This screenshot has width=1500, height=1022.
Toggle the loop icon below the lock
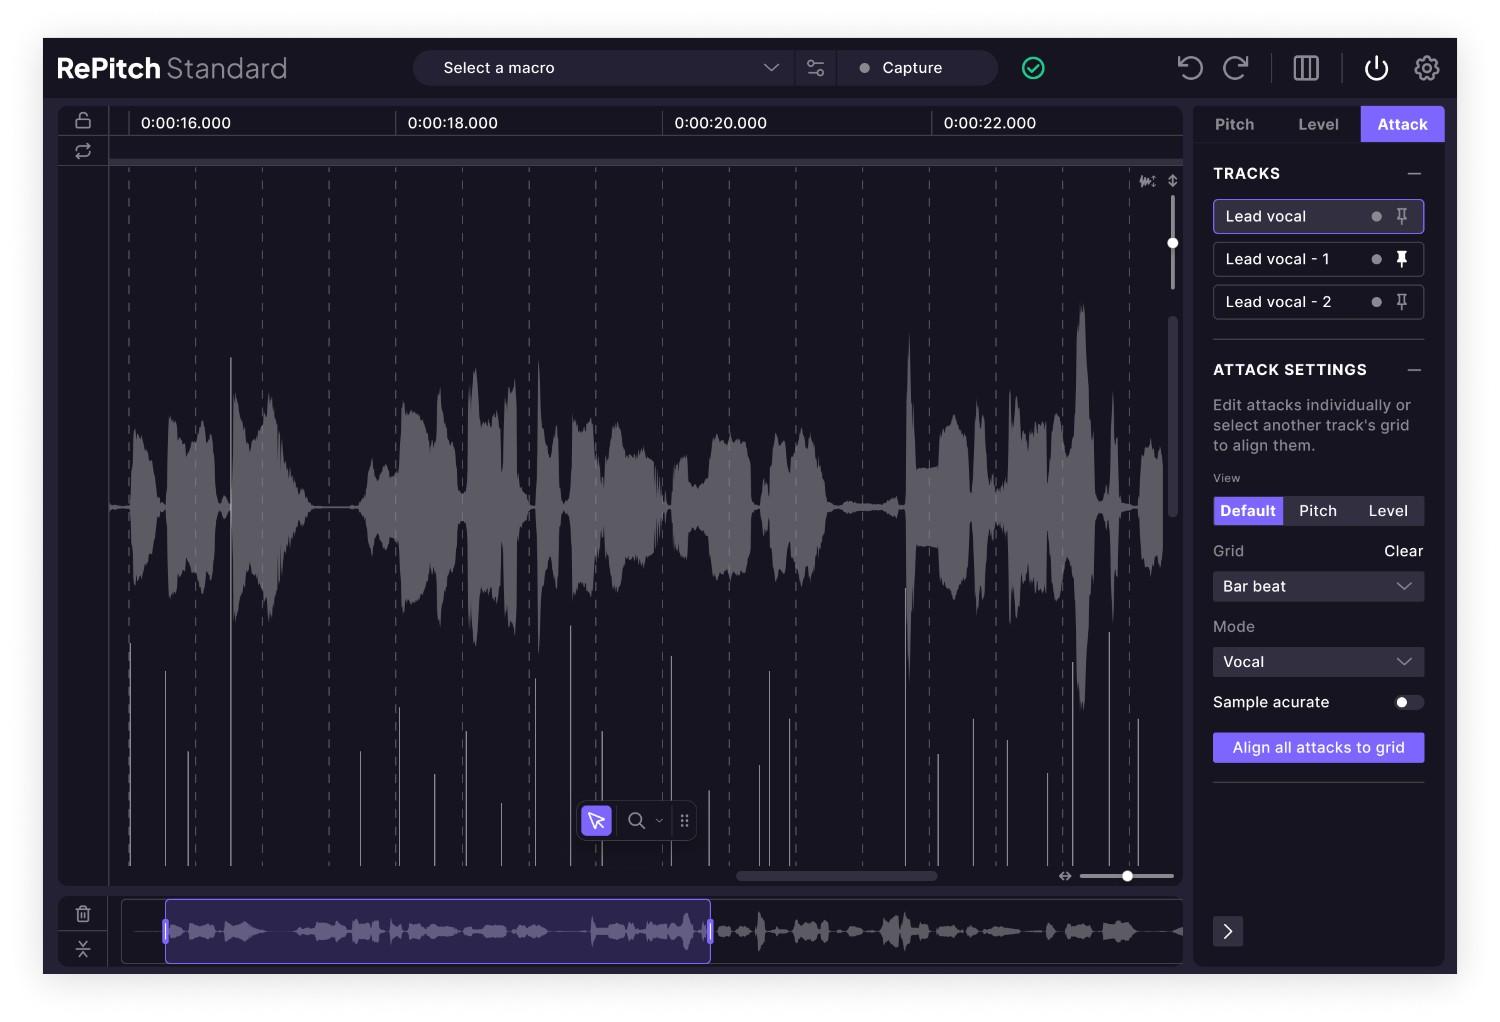(x=83, y=151)
